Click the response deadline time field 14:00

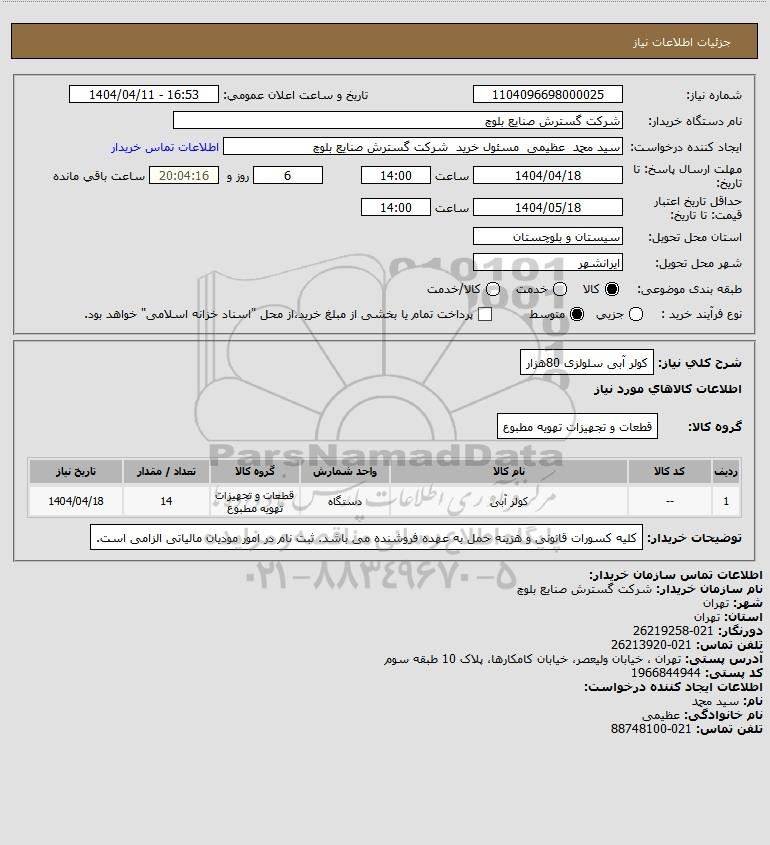(x=396, y=176)
